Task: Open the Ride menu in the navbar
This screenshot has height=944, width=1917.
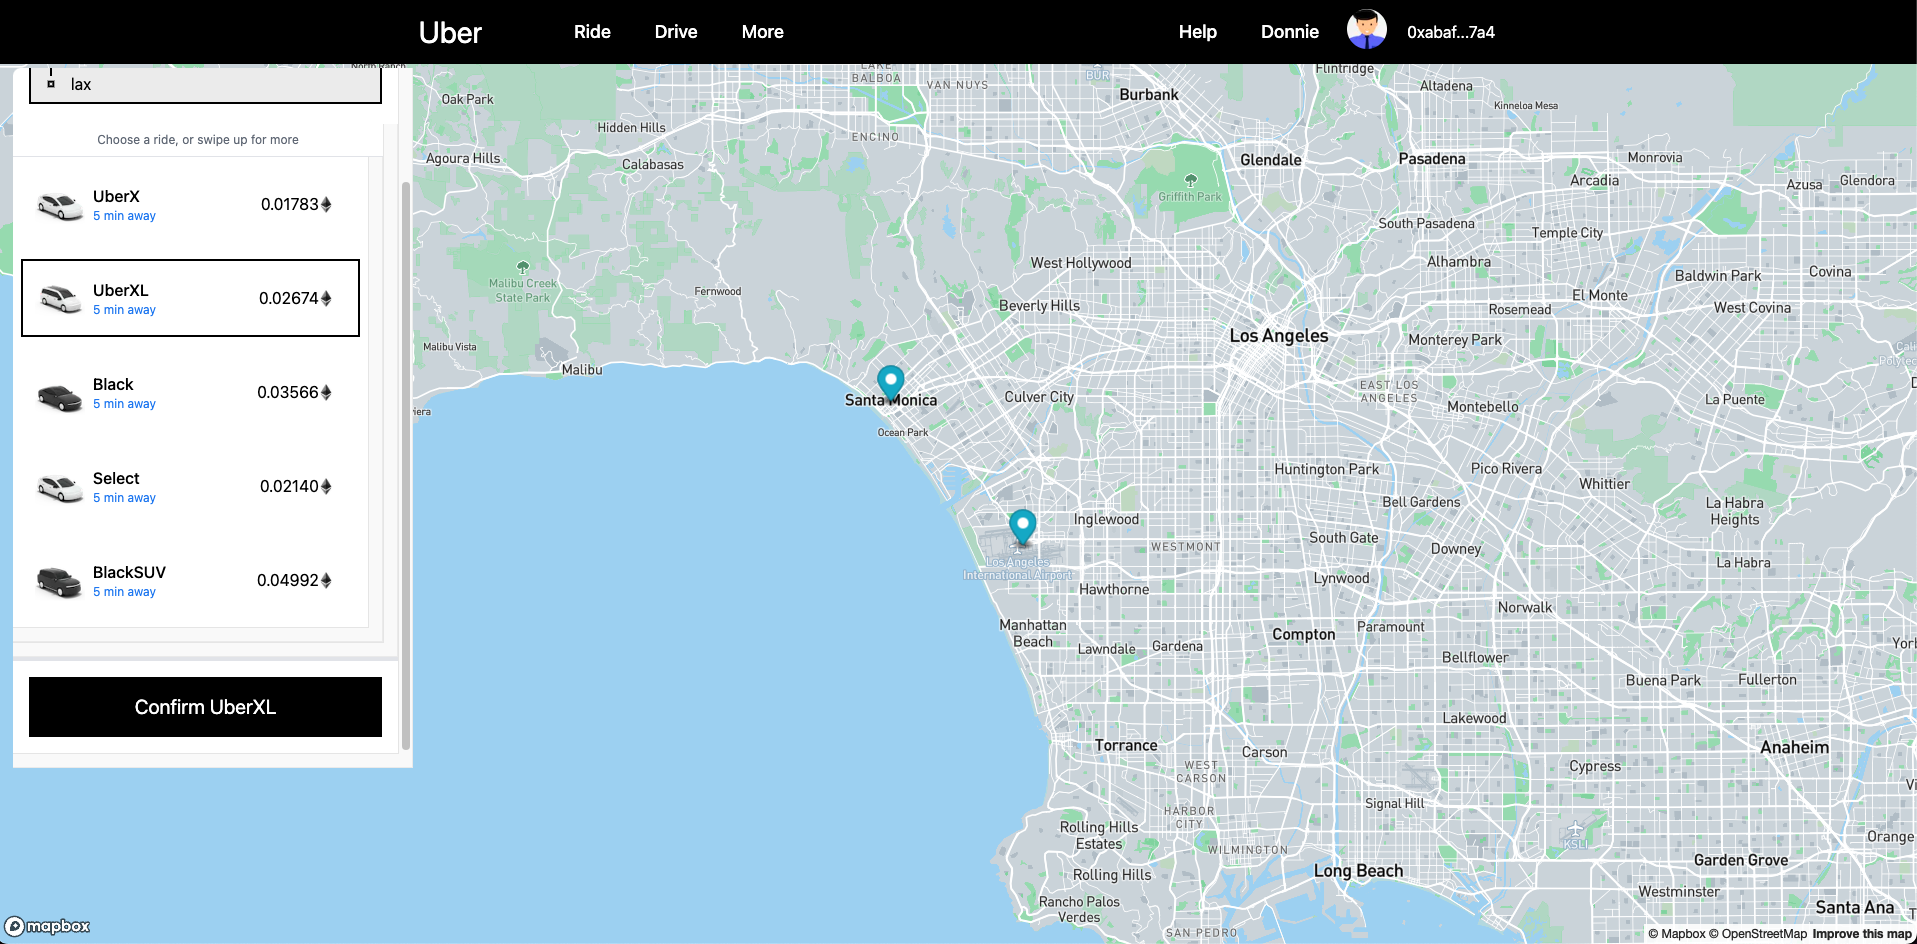Action: [592, 31]
